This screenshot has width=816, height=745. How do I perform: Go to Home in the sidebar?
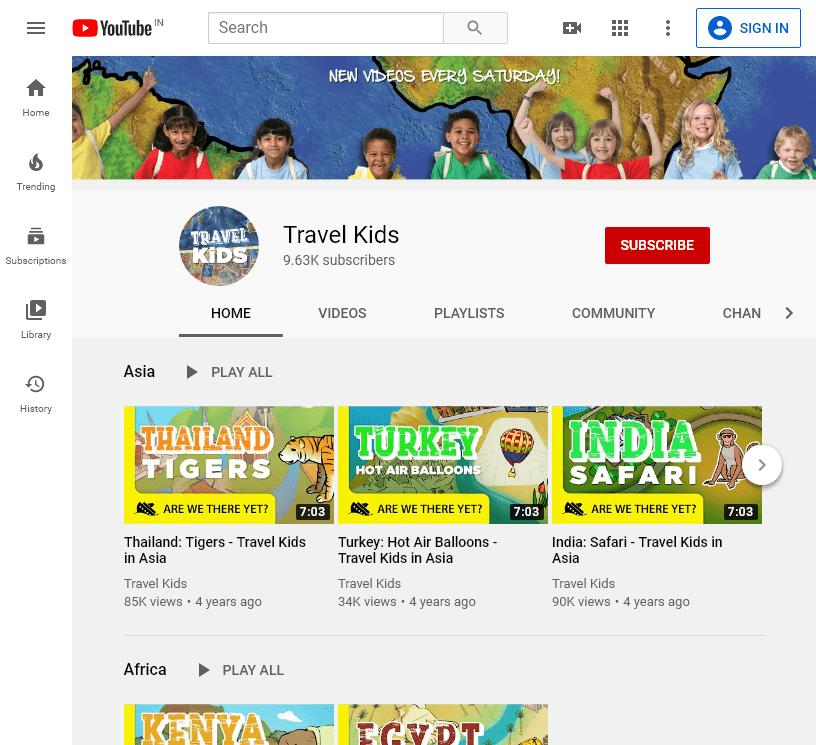click(36, 98)
